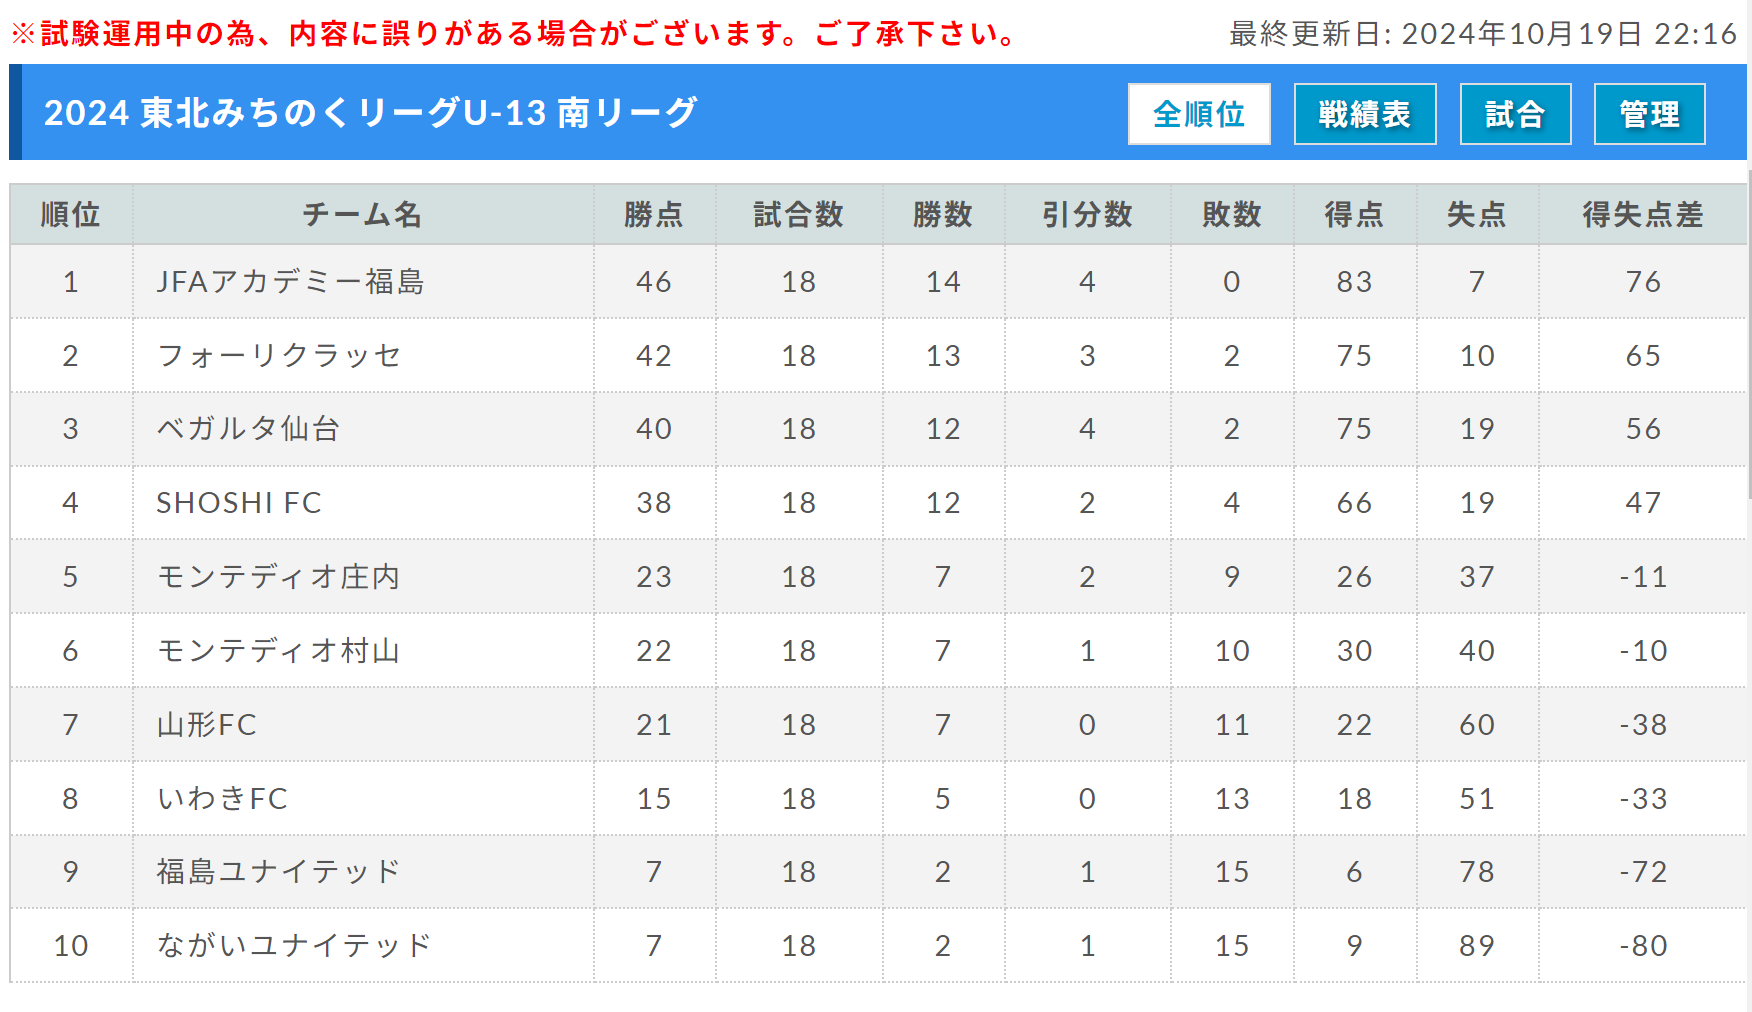The width and height of the screenshot is (1752, 1012).
Task: Select いわきFC in standings
Action: coord(222,799)
